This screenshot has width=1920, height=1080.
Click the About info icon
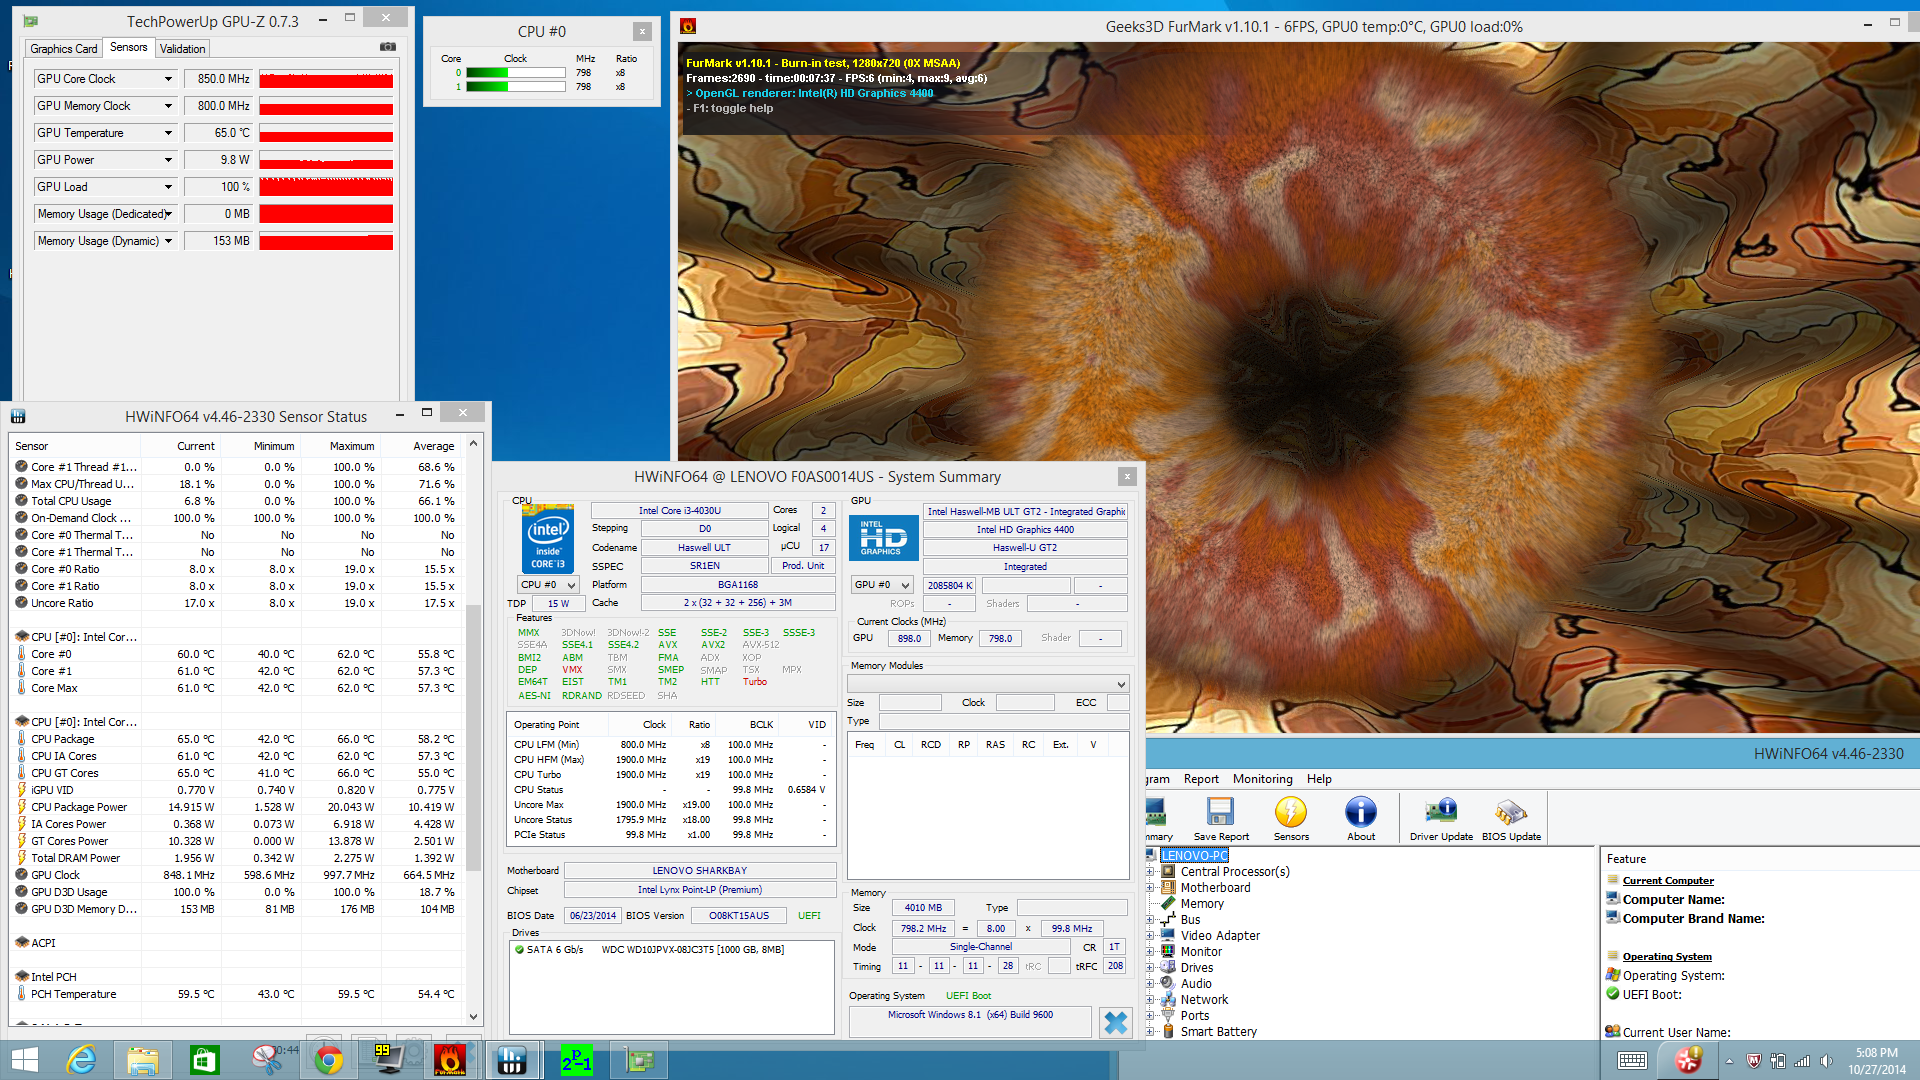(x=1360, y=813)
